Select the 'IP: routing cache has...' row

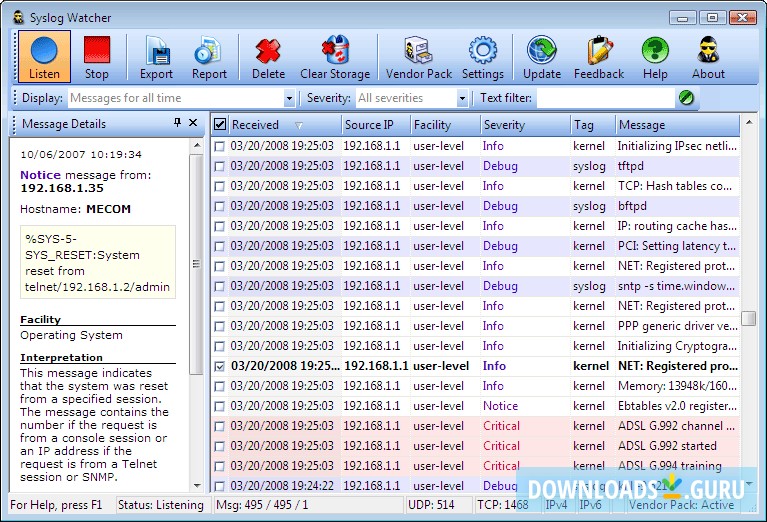475,226
